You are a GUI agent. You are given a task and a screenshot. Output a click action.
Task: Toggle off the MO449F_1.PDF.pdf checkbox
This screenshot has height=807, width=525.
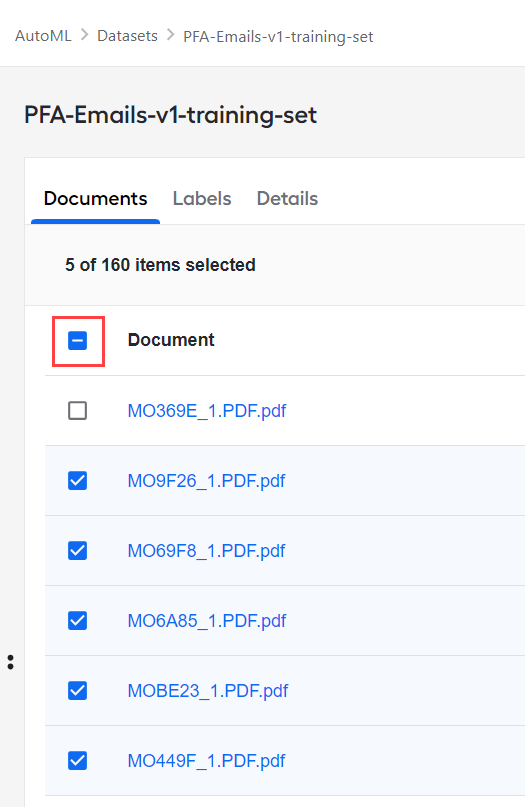pos(78,761)
